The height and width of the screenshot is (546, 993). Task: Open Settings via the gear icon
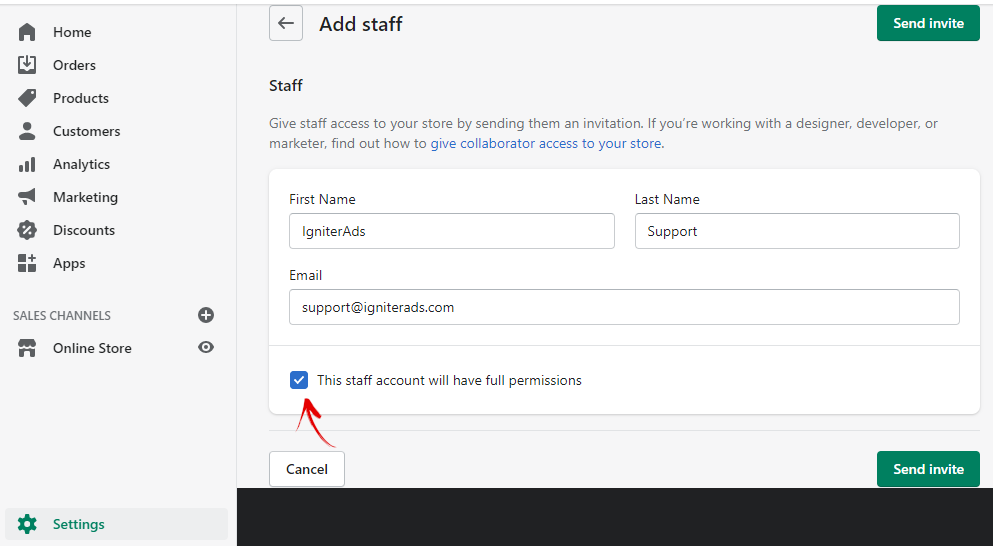pyautogui.click(x=27, y=524)
